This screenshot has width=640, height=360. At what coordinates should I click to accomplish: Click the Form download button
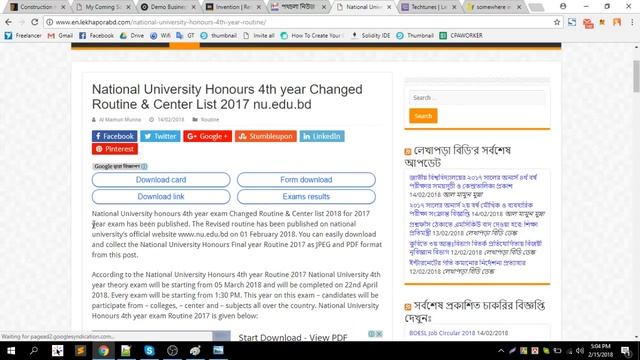pyautogui.click(x=306, y=180)
